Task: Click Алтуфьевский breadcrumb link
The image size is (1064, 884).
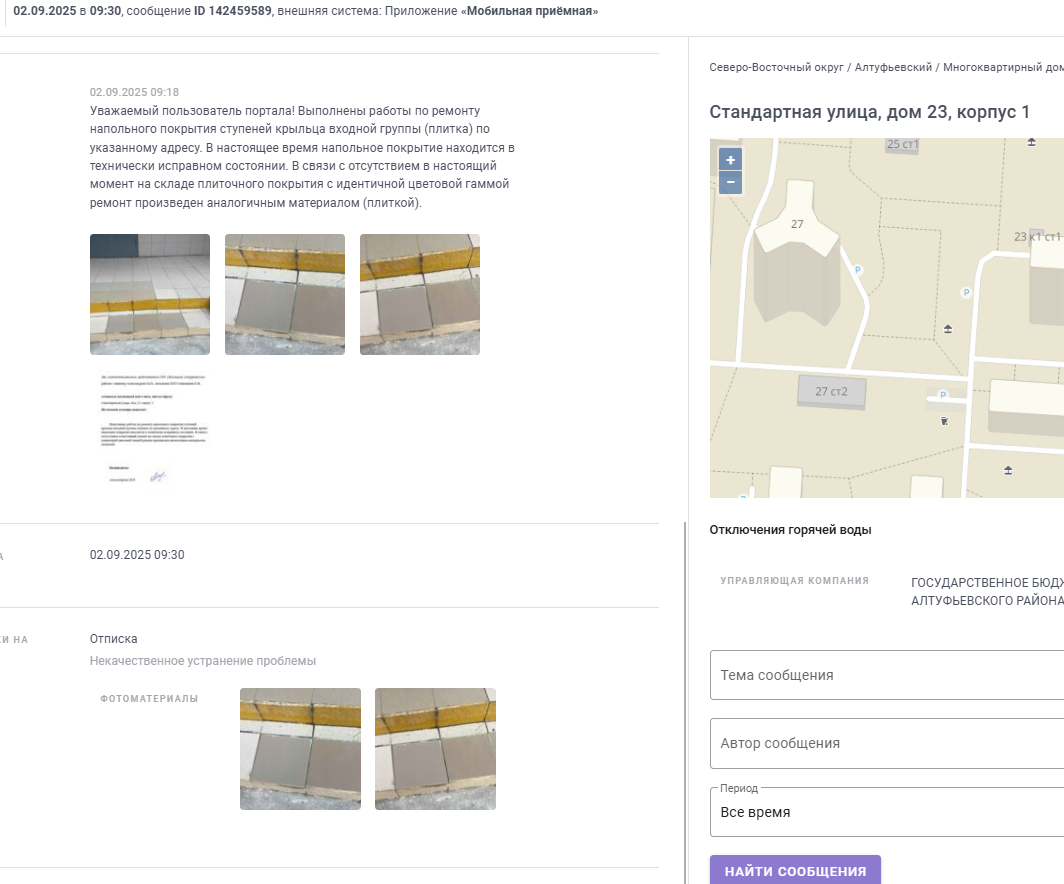Action: tap(893, 67)
